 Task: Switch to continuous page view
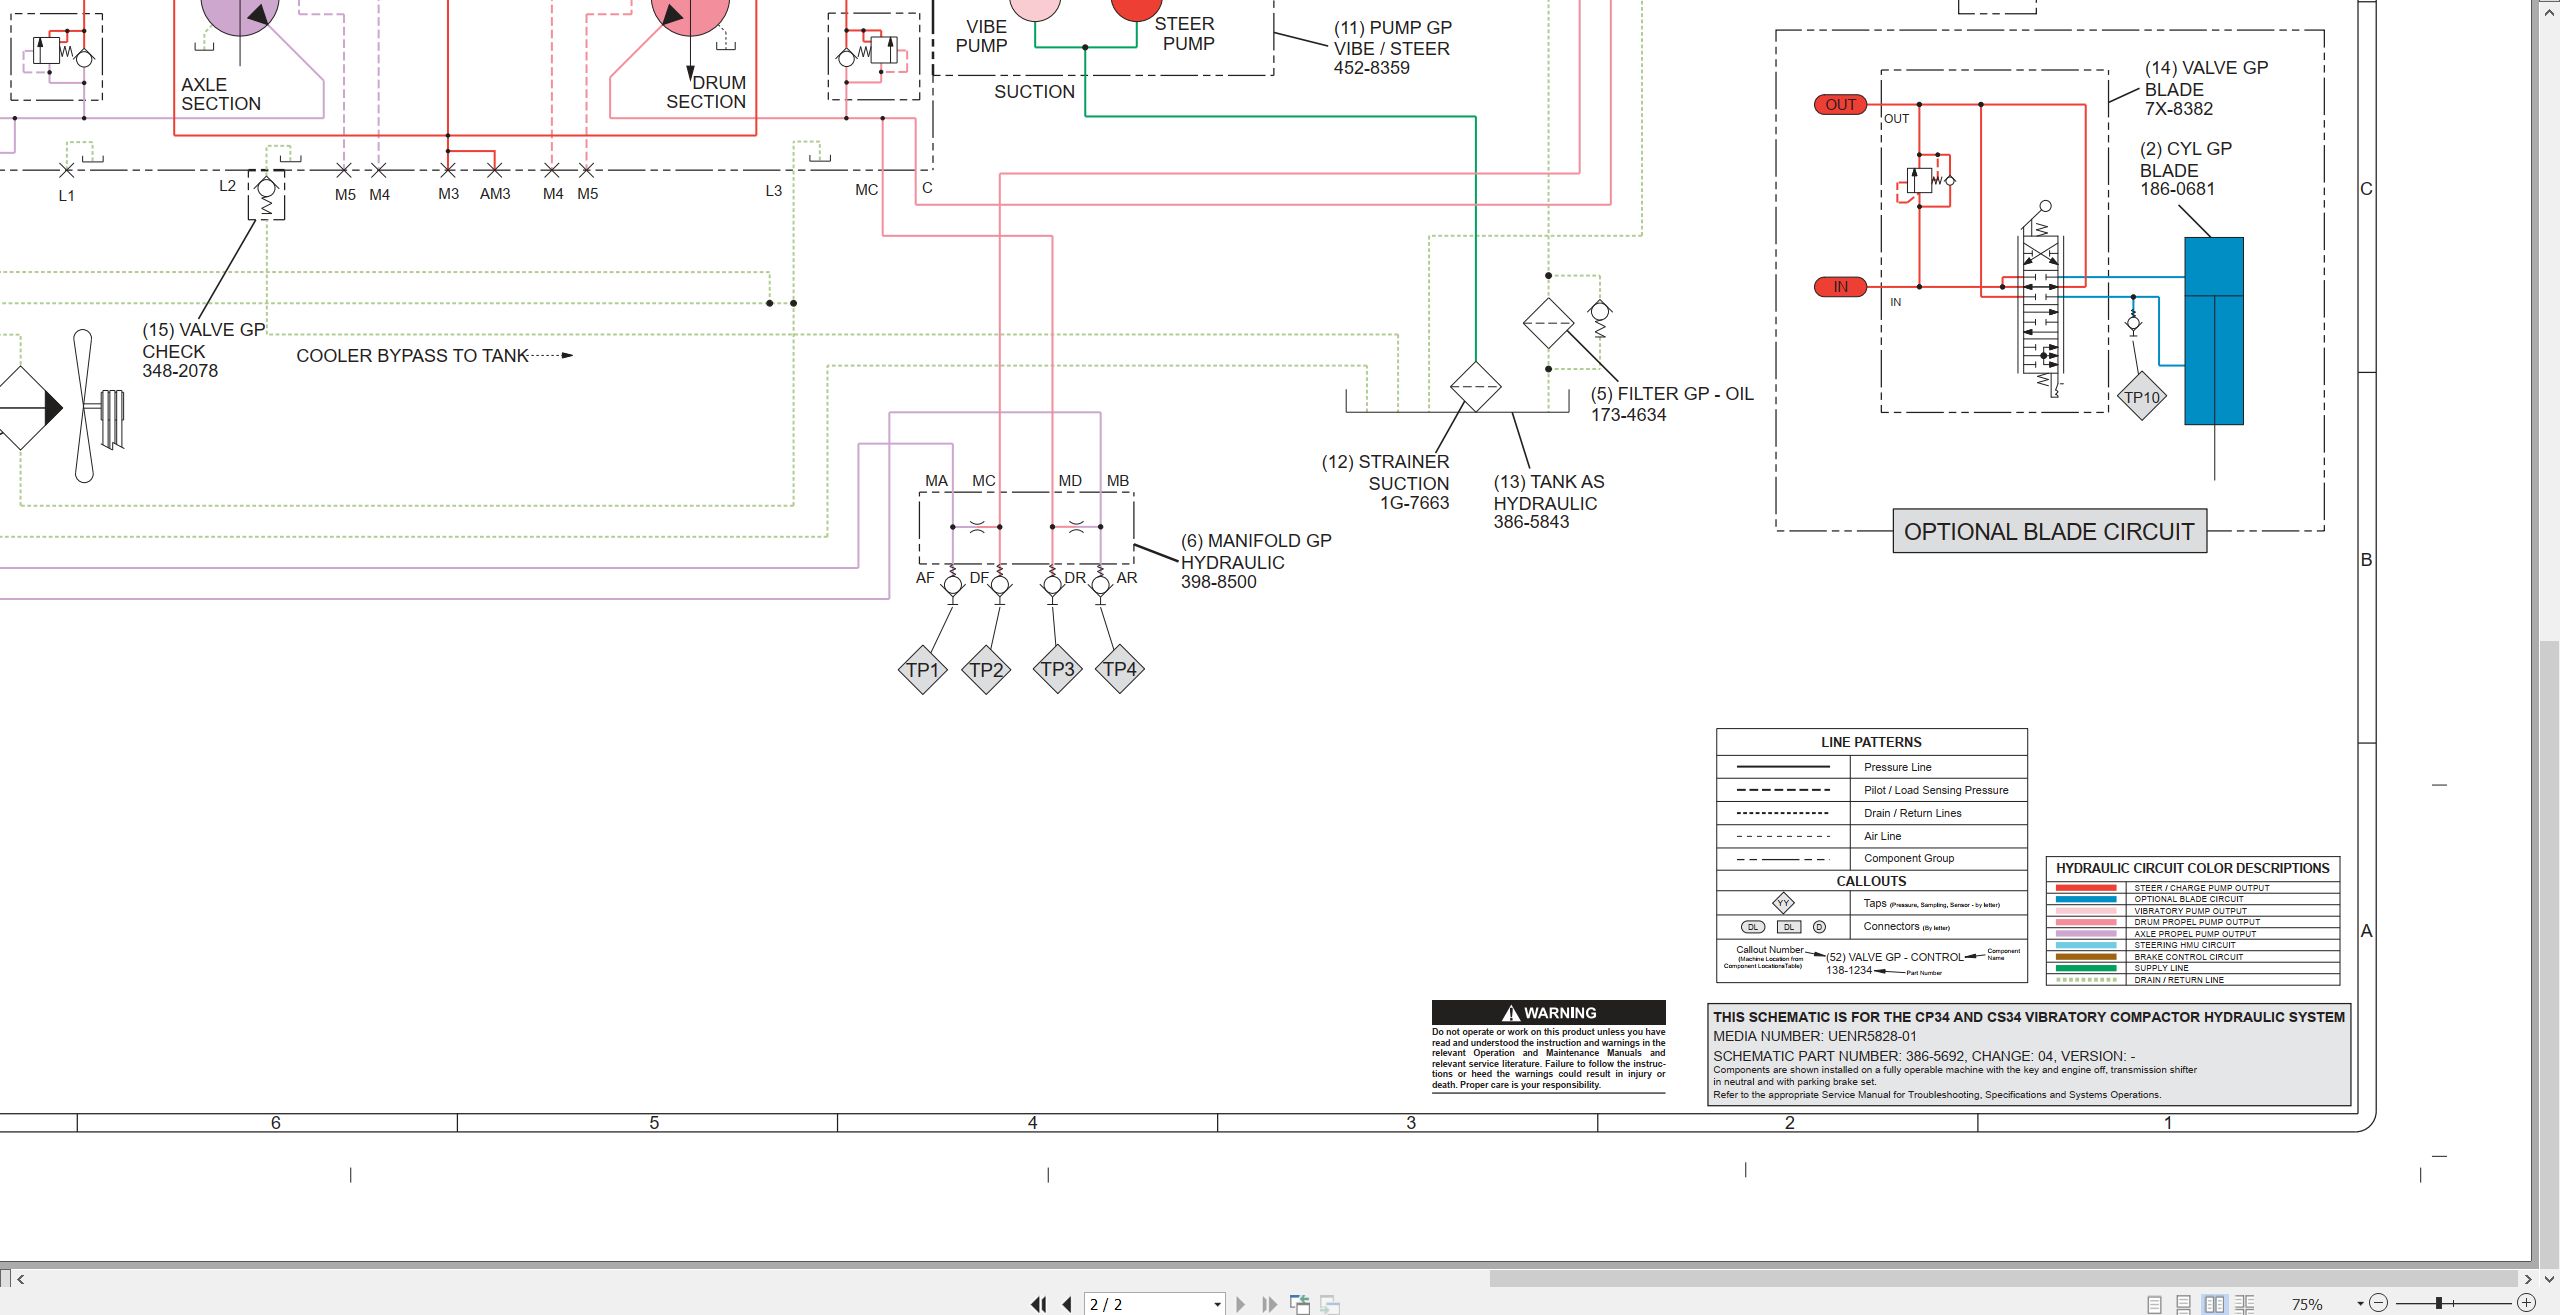click(x=2184, y=1304)
